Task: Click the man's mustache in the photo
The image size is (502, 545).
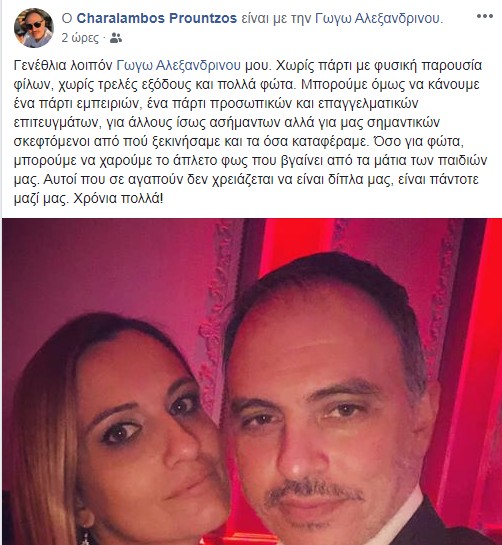Action: pyautogui.click(x=313, y=490)
